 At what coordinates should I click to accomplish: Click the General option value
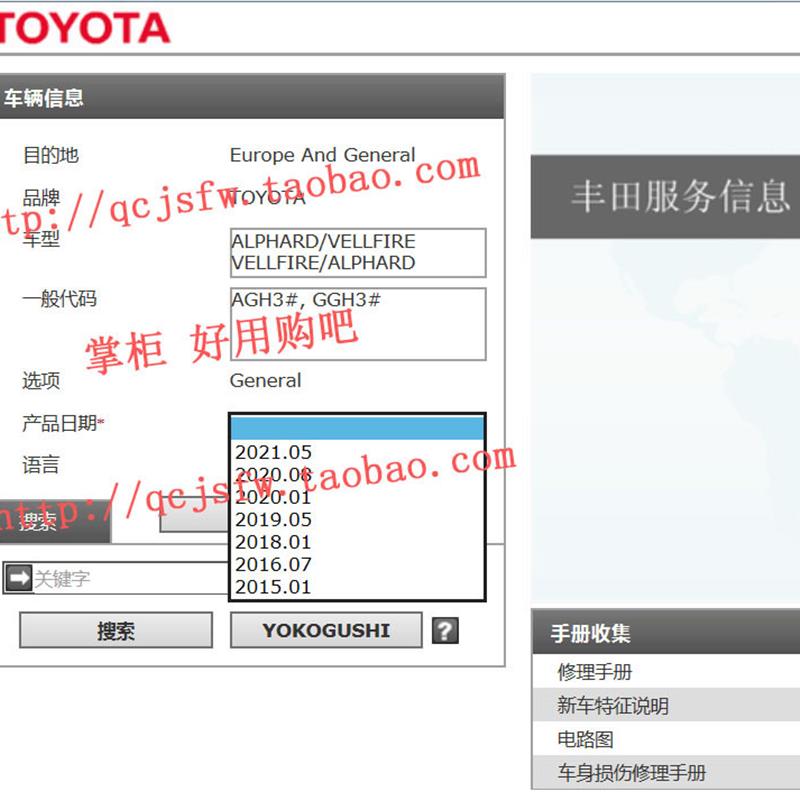pos(265,381)
